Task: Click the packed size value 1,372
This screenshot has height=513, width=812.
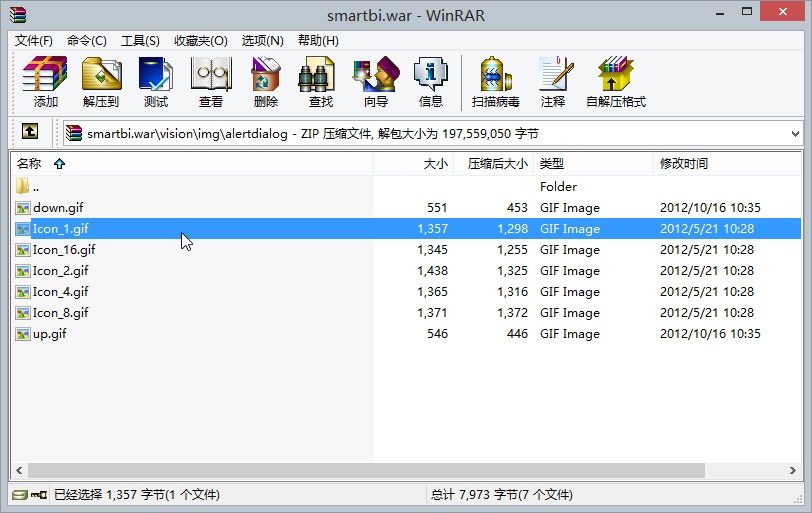Action: point(512,313)
